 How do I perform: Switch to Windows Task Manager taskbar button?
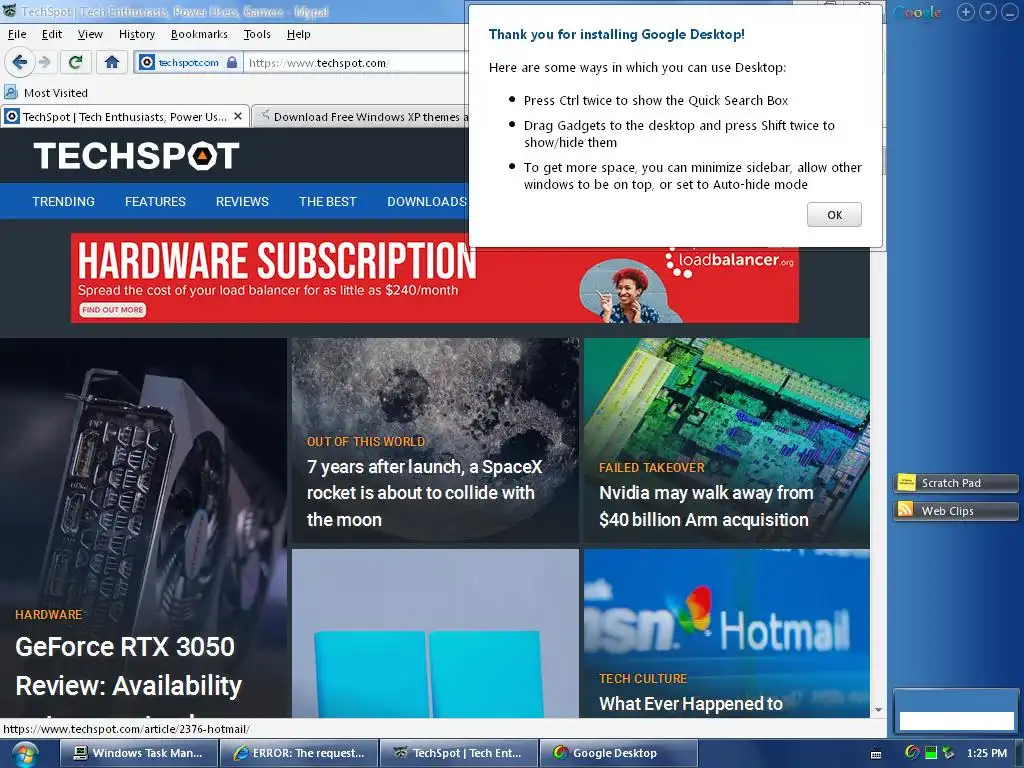[138, 753]
